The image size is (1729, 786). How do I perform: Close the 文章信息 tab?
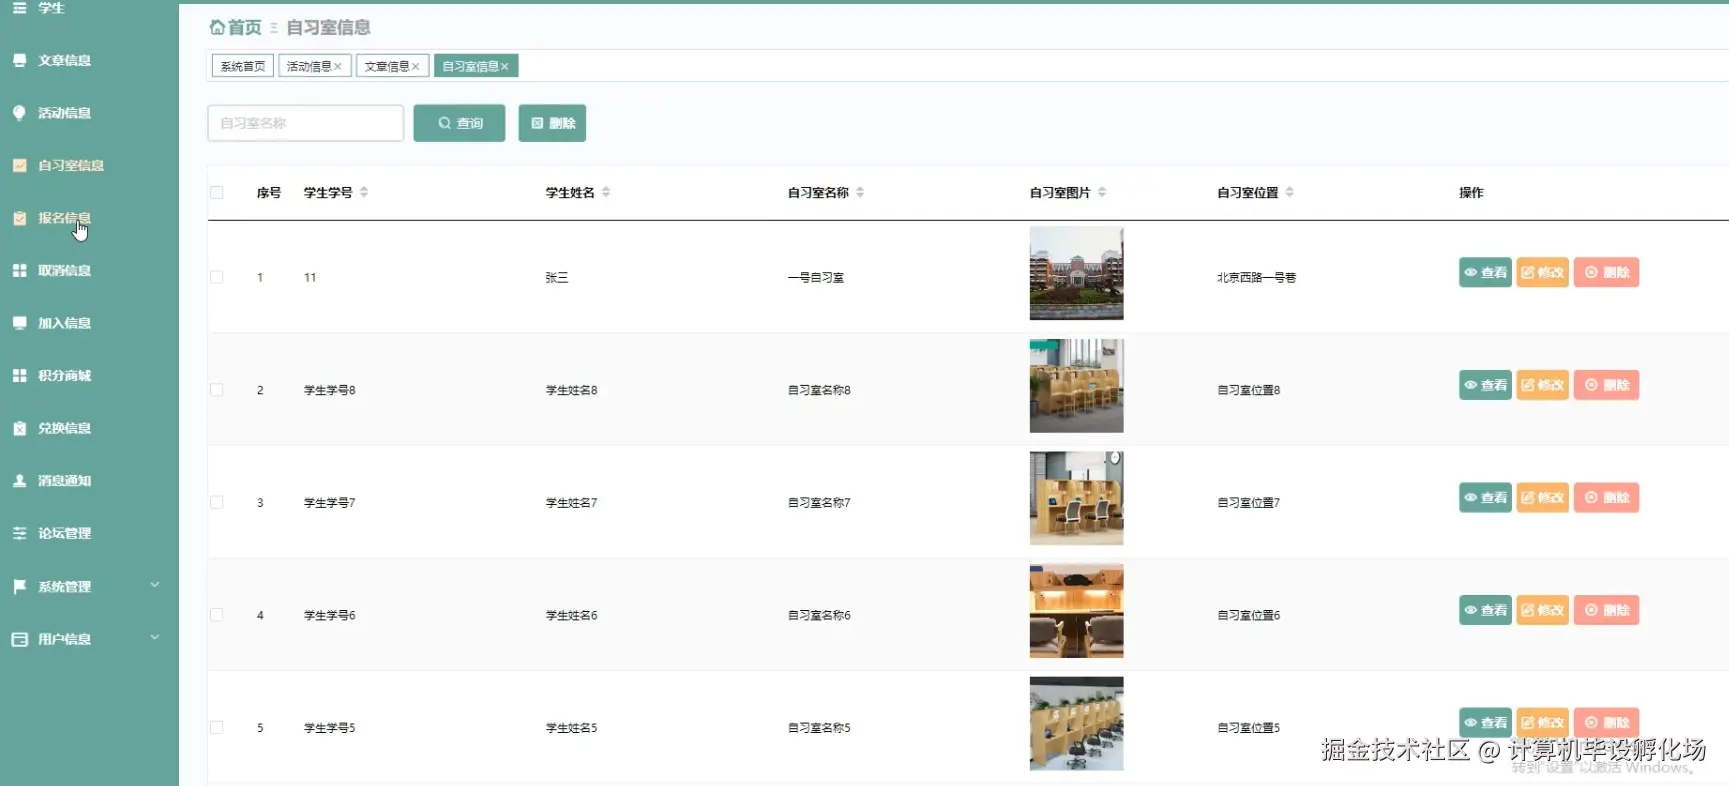416,66
